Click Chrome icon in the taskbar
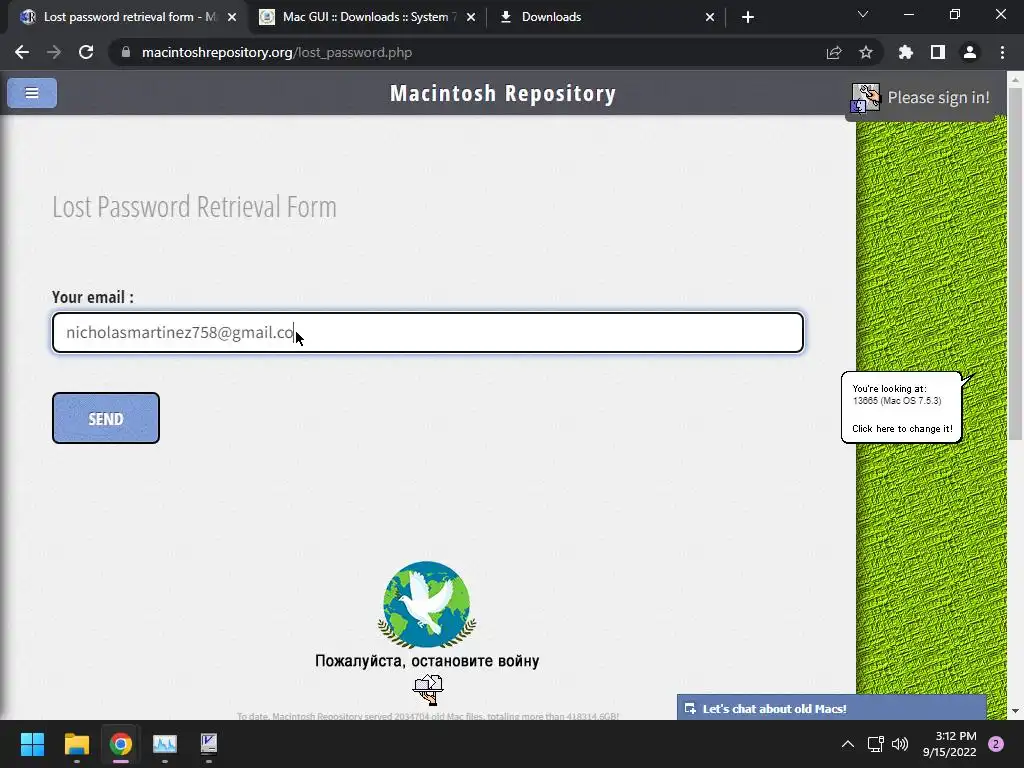Viewport: 1024px width, 768px height. click(x=121, y=744)
